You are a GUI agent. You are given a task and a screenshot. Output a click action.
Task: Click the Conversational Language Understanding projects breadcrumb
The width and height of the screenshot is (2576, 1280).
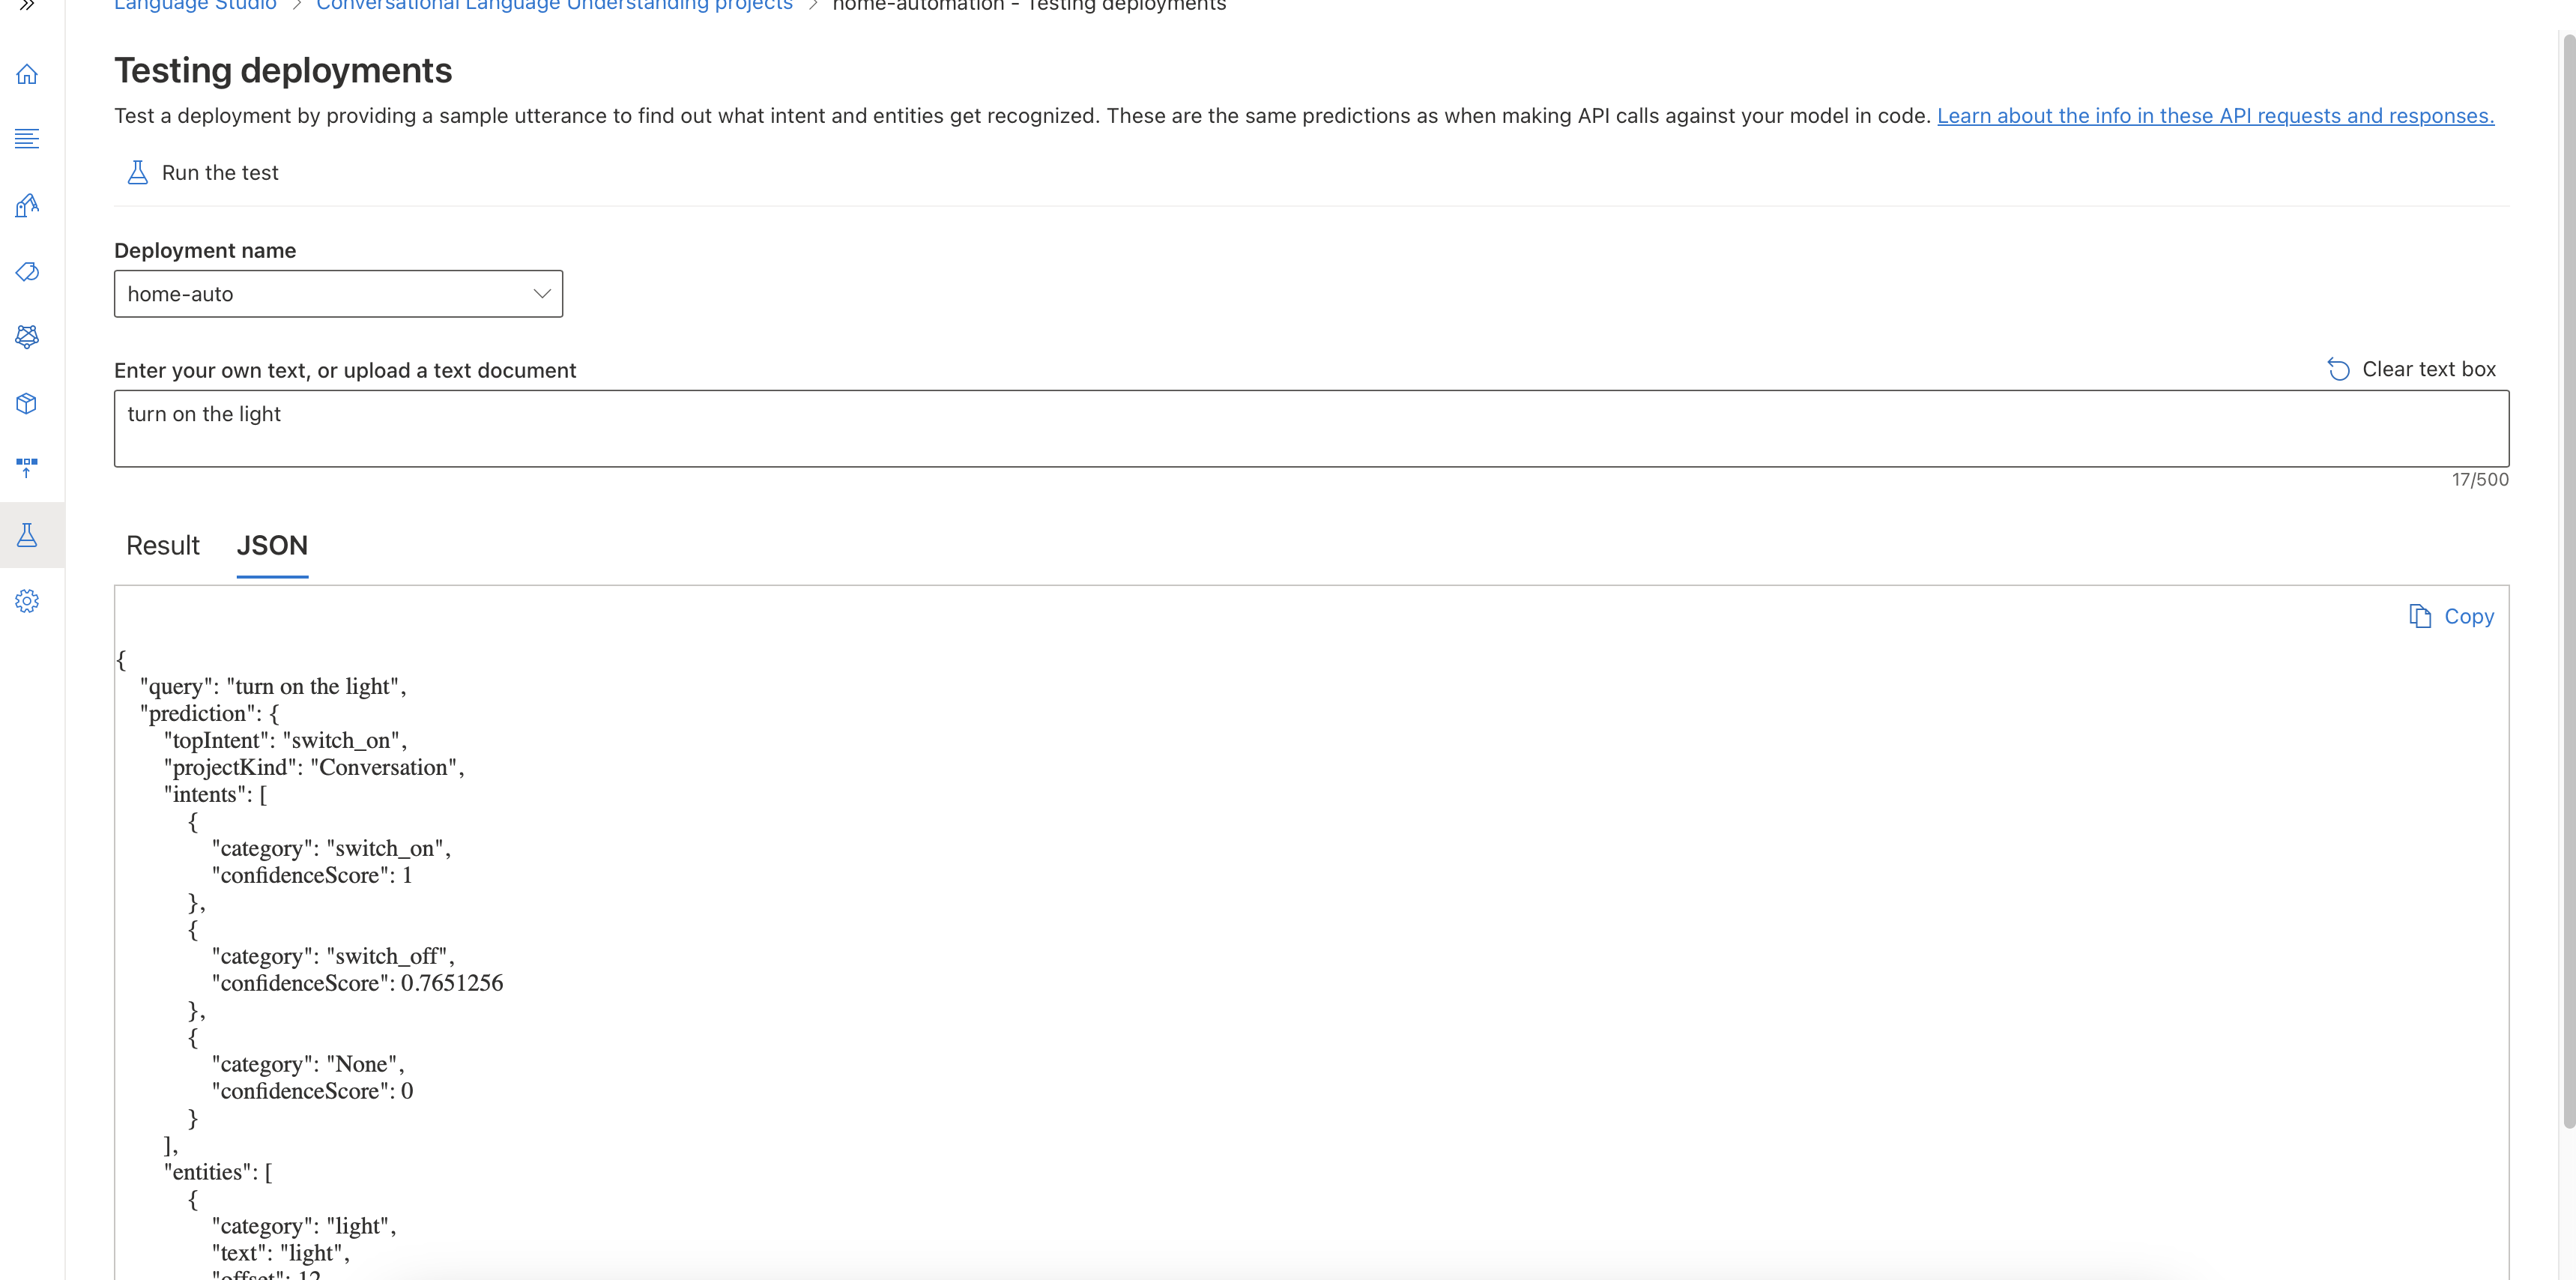(x=554, y=6)
